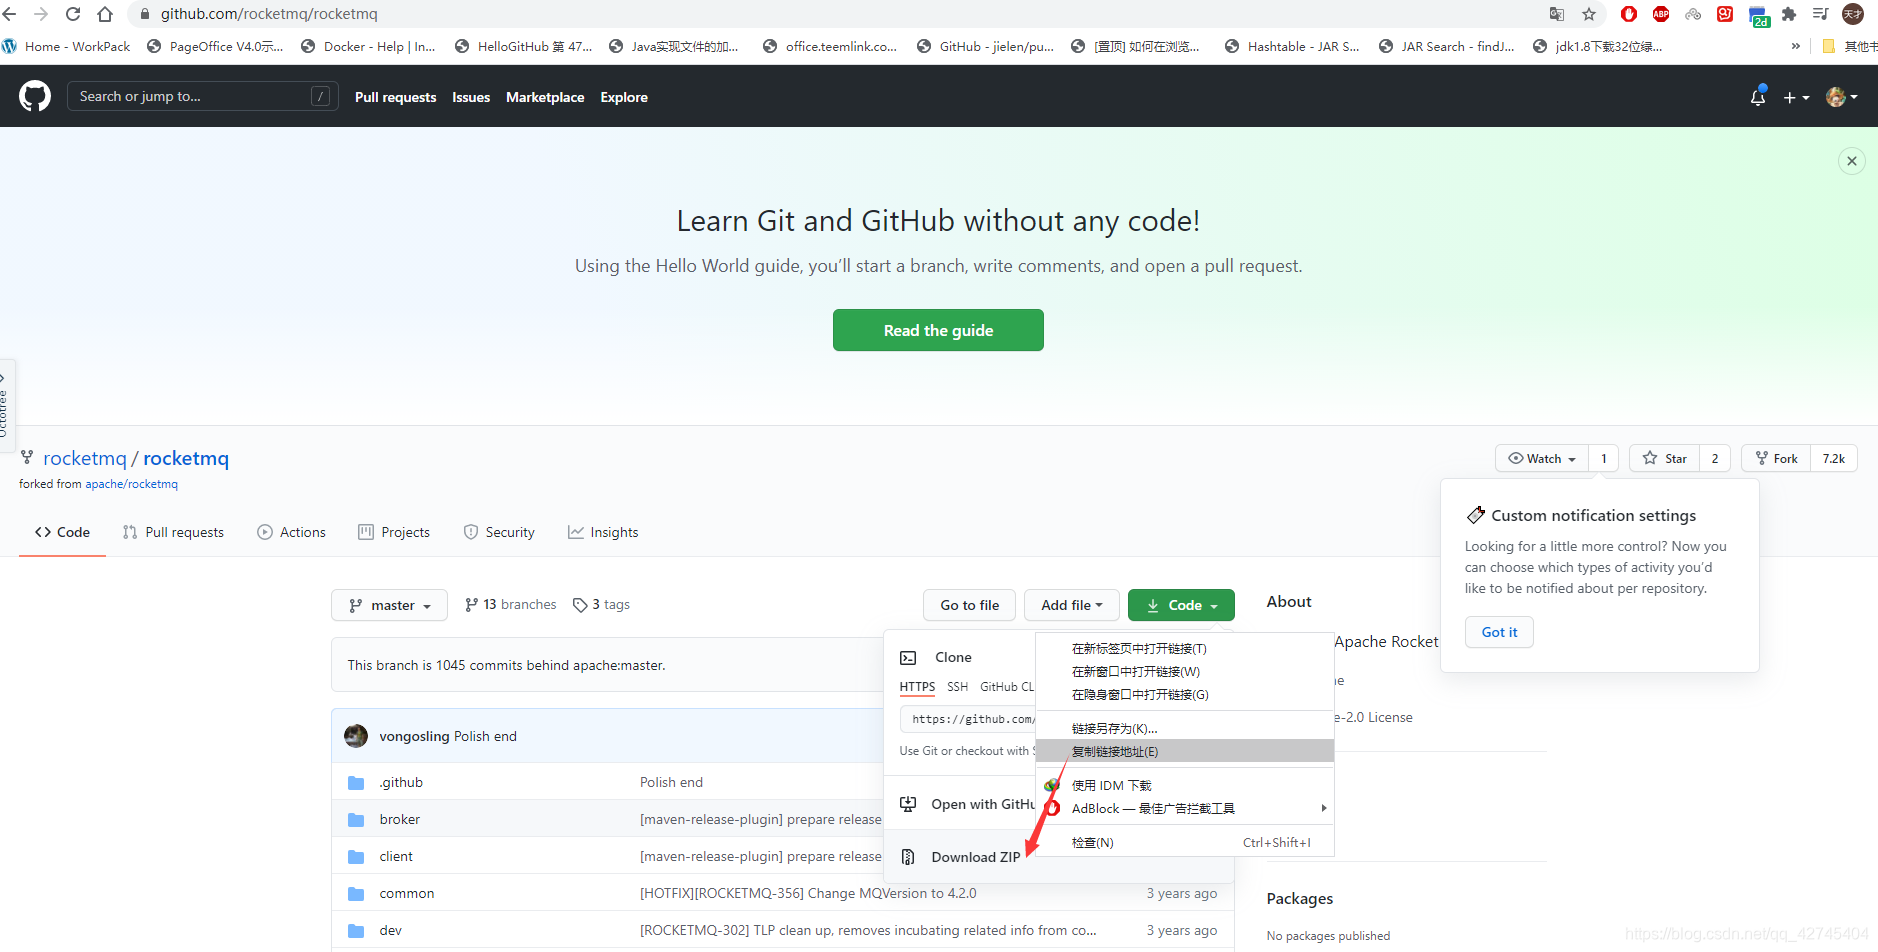The image size is (1878, 952).
Task: Select the Insights tab
Action: tap(603, 532)
